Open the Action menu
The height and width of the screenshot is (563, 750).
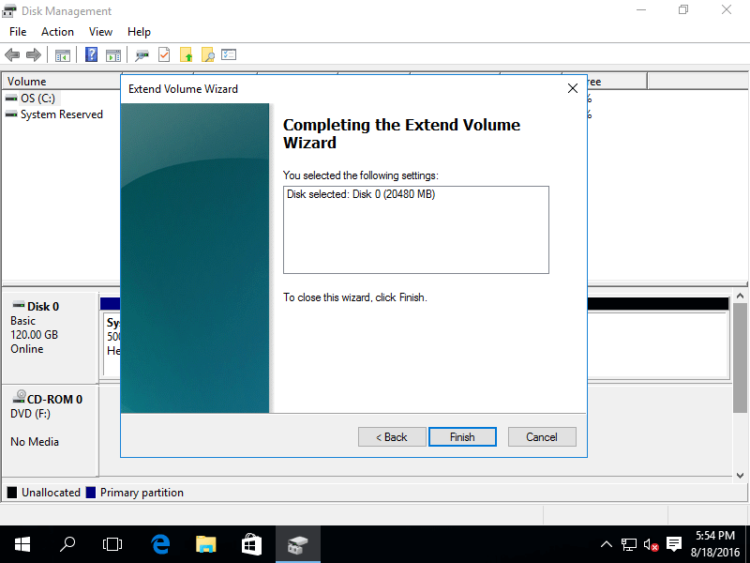57,32
